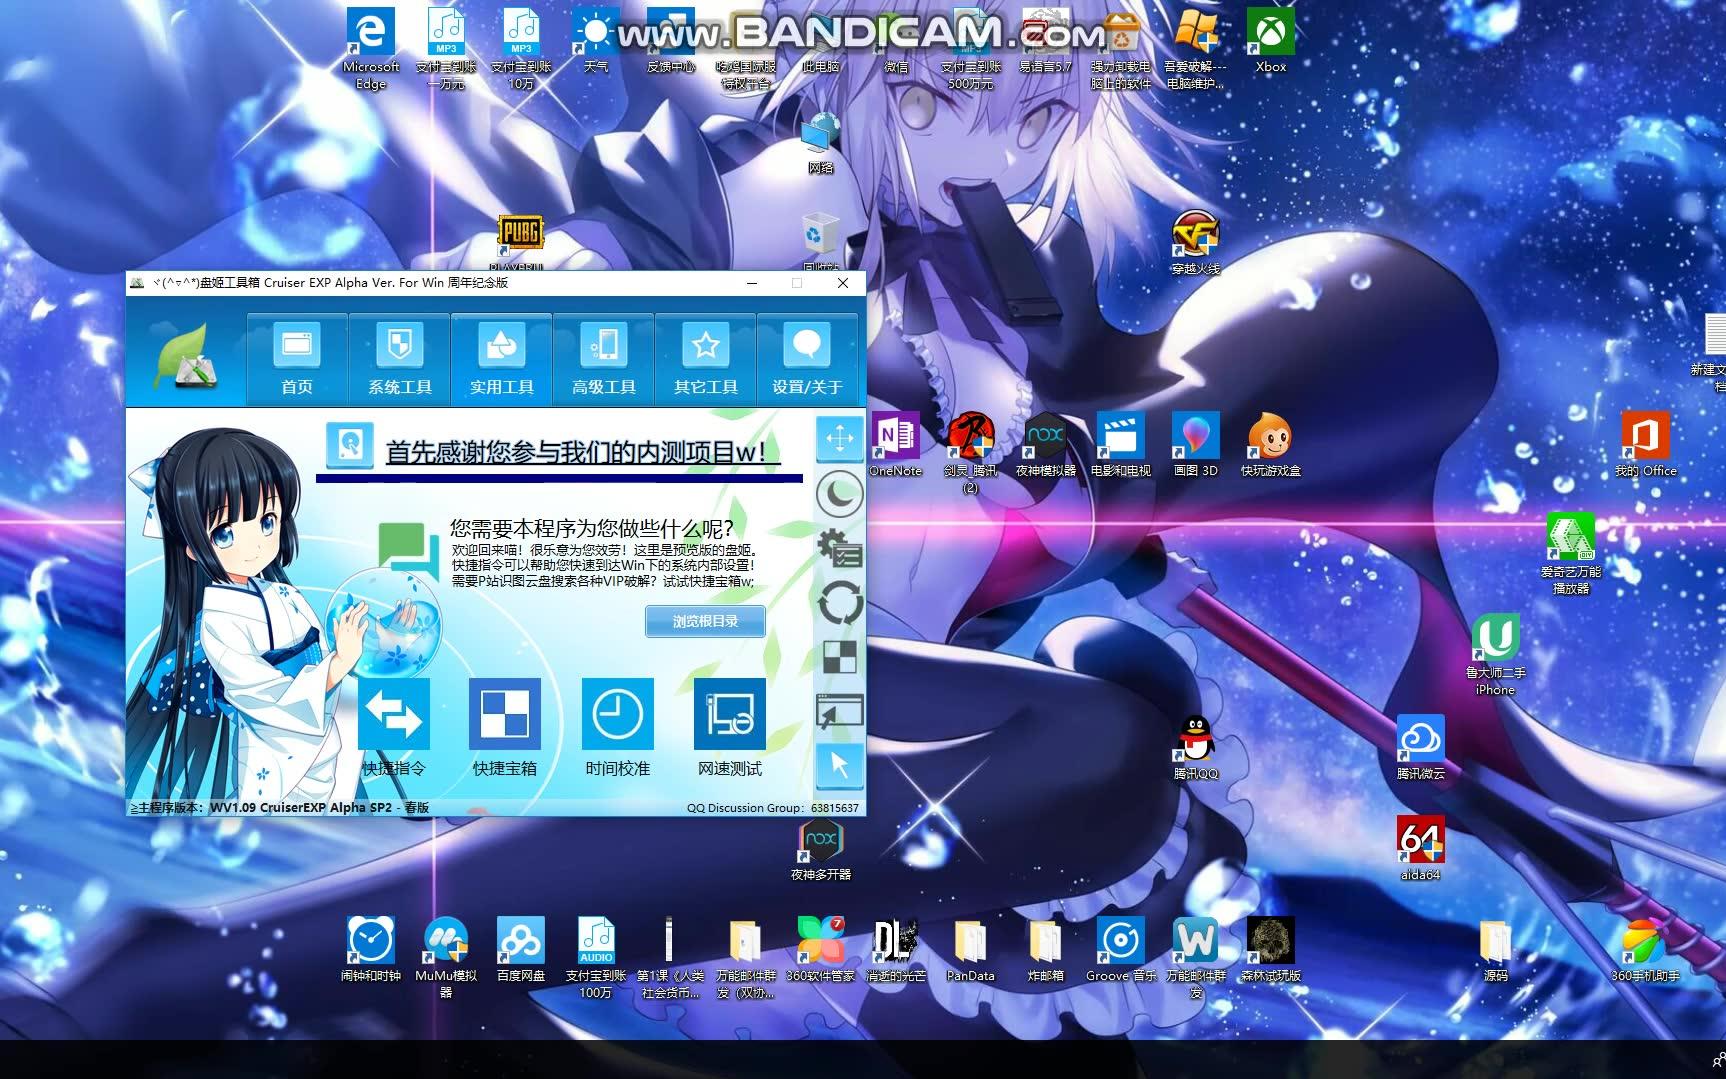Click the leaf disk logo in toolbox header
Image resolution: width=1726 pixels, height=1079 pixels.
pos(184,357)
